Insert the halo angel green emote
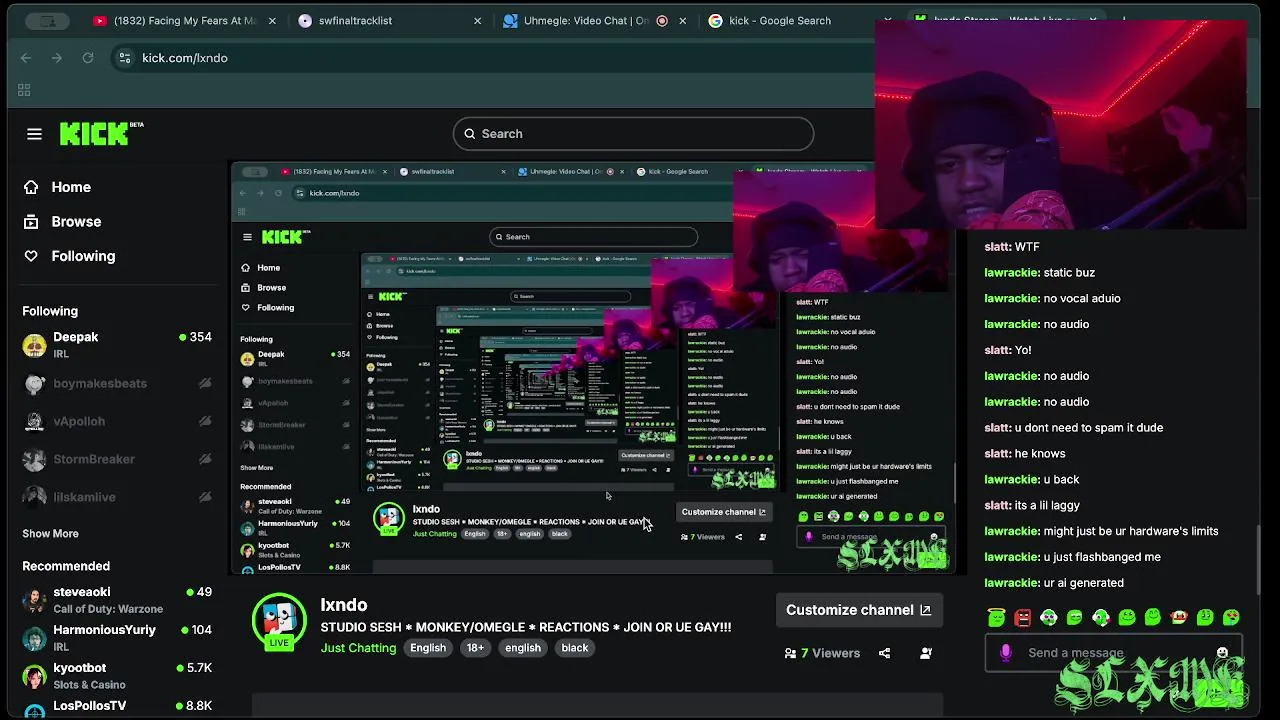The image size is (1280, 720). point(996,618)
